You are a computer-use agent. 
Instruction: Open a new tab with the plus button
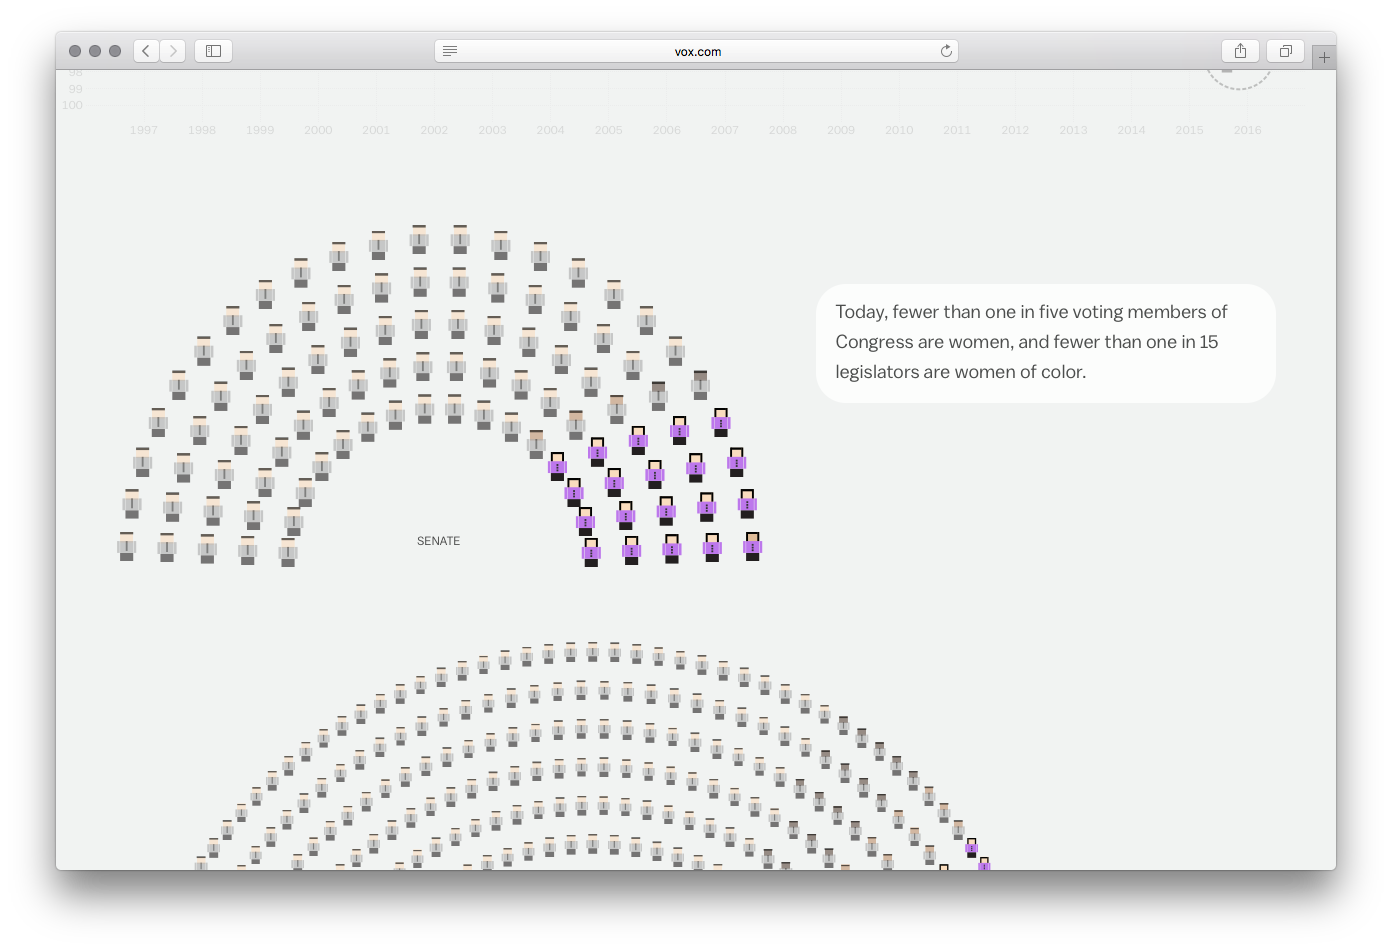point(1324,55)
